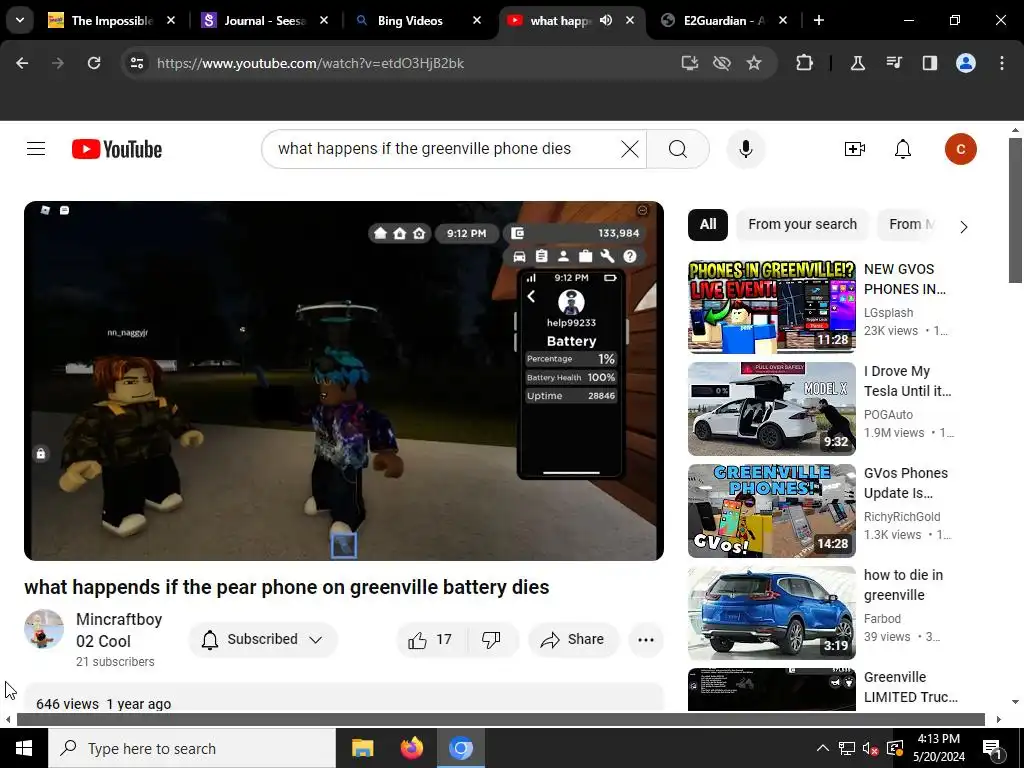Viewport: 1024px width, 768px height.
Task: Toggle browser side panel
Action: (x=929, y=63)
